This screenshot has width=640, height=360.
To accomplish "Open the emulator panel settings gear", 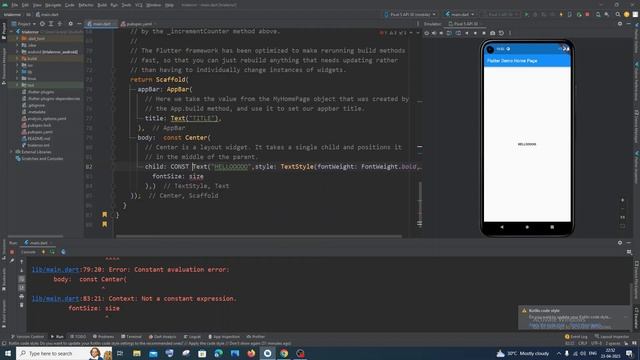I will click(620, 24).
